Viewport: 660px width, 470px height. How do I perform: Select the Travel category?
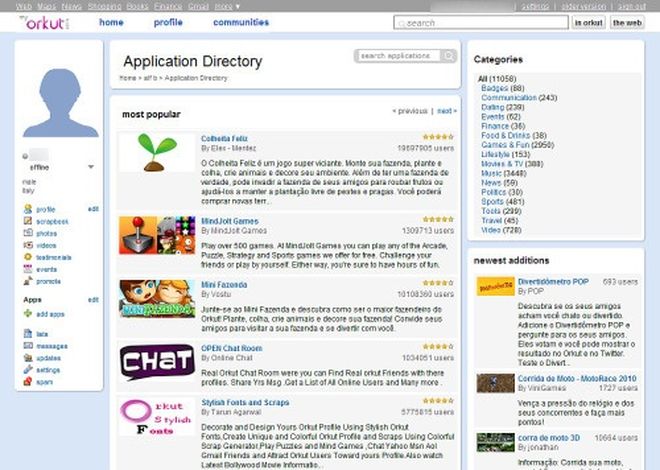click(491, 220)
